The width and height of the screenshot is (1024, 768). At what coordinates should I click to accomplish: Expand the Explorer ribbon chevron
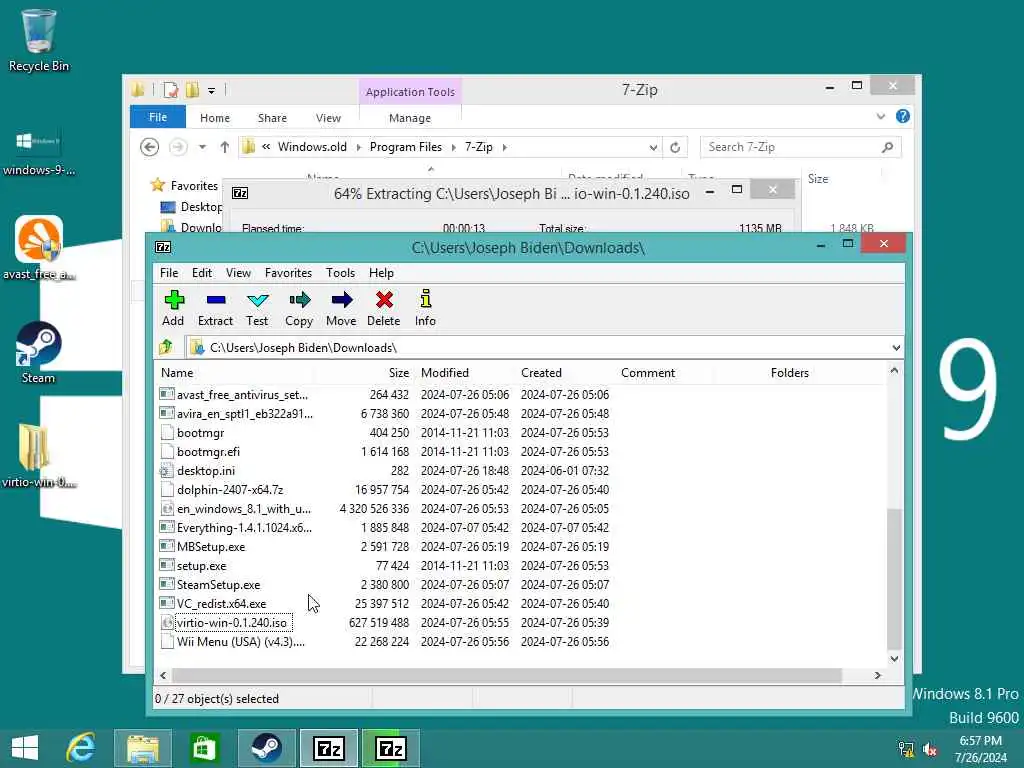click(881, 116)
